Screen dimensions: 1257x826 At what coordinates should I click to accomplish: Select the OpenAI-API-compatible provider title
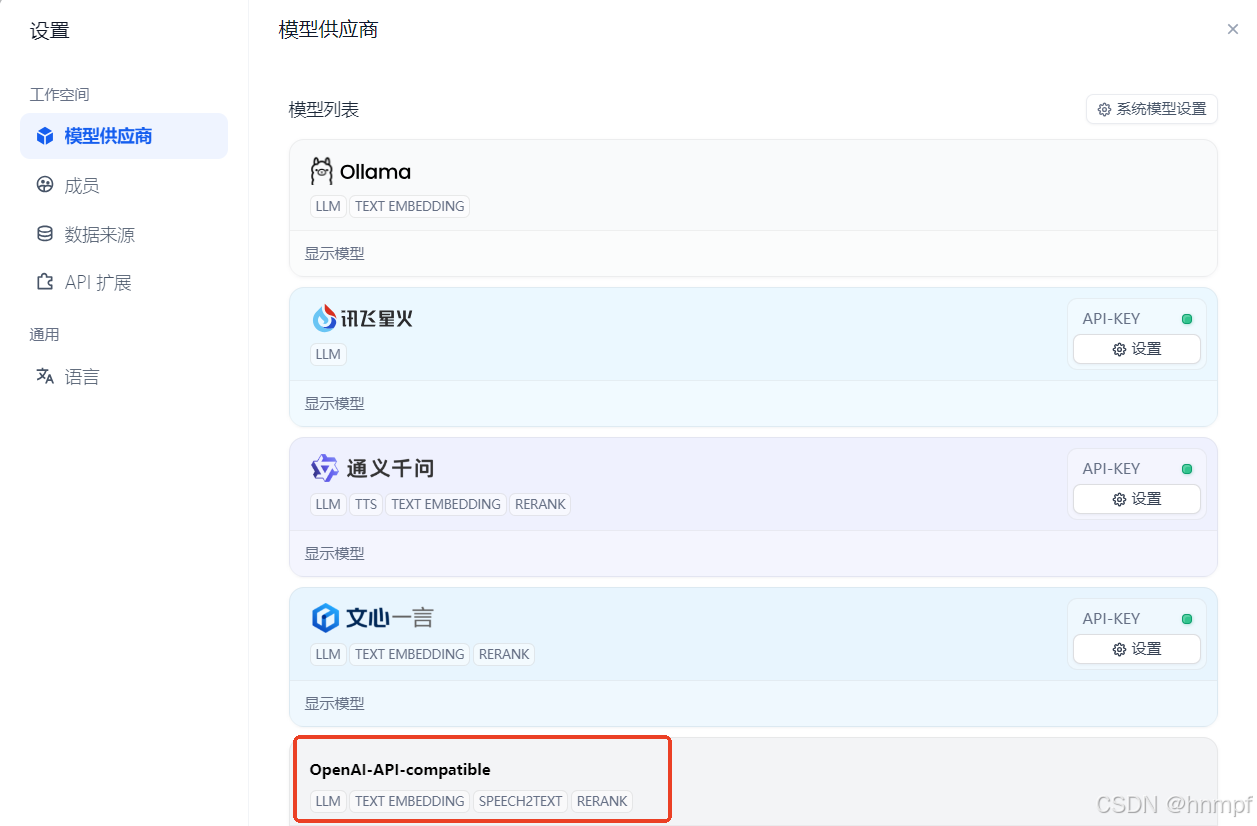(400, 770)
